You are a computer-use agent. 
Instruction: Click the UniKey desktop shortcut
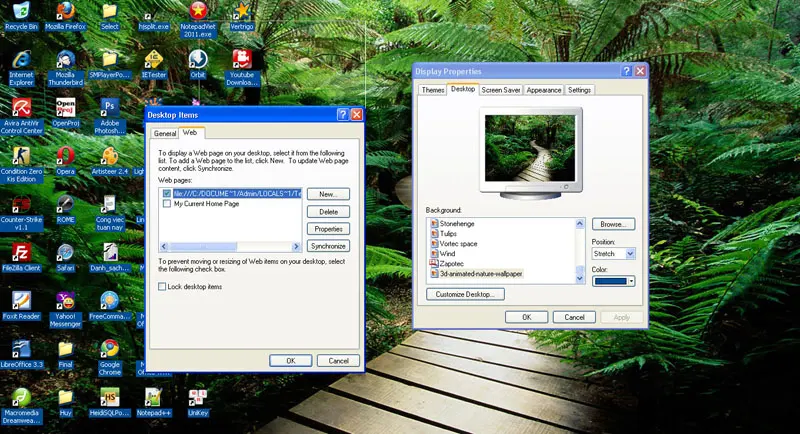(x=198, y=402)
